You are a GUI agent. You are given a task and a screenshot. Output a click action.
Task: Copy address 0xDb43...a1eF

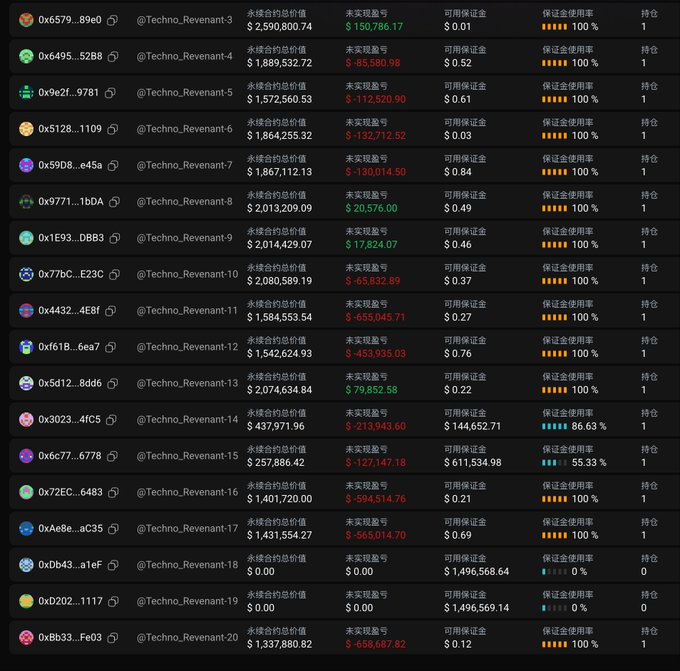point(113,565)
